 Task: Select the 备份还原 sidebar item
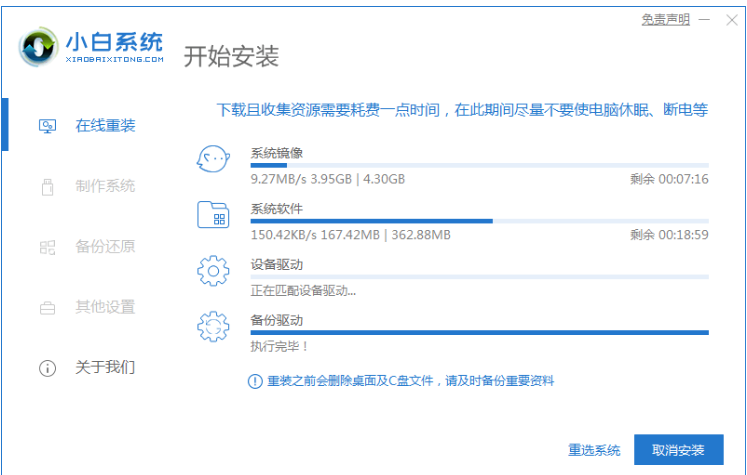(105, 247)
